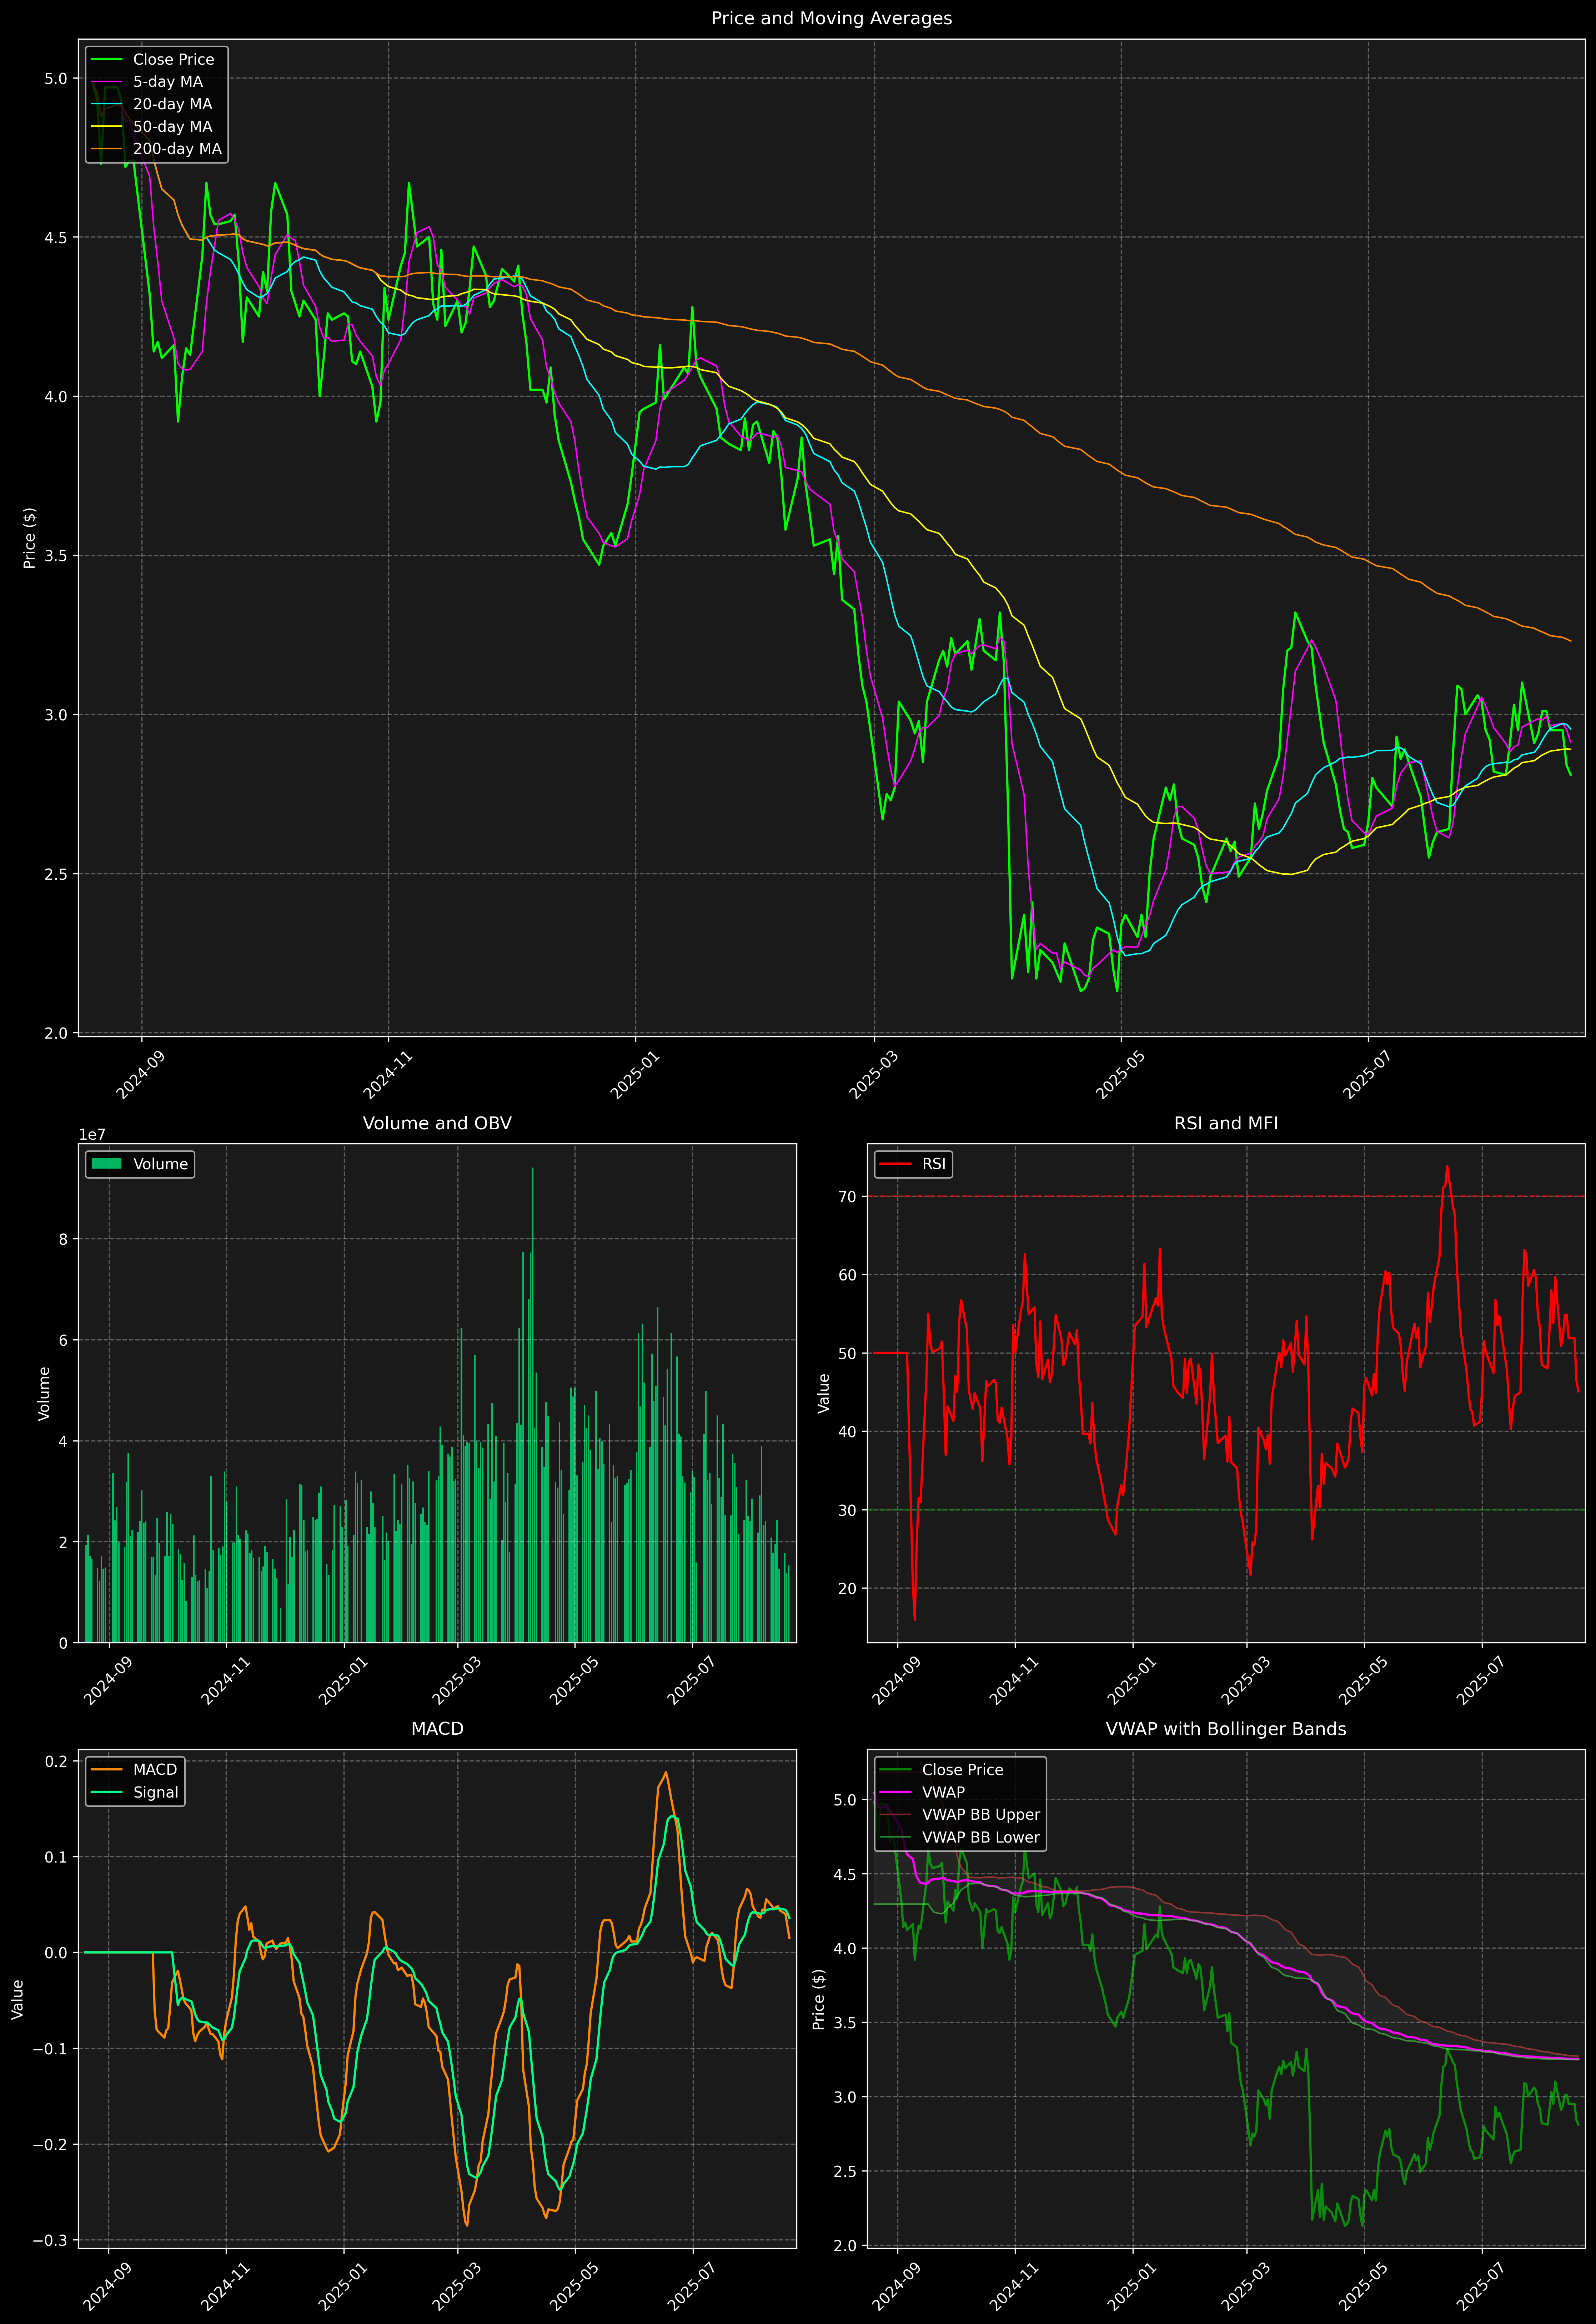
Task: Click the Volume and OBV chart title
Action: coord(437,1123)
